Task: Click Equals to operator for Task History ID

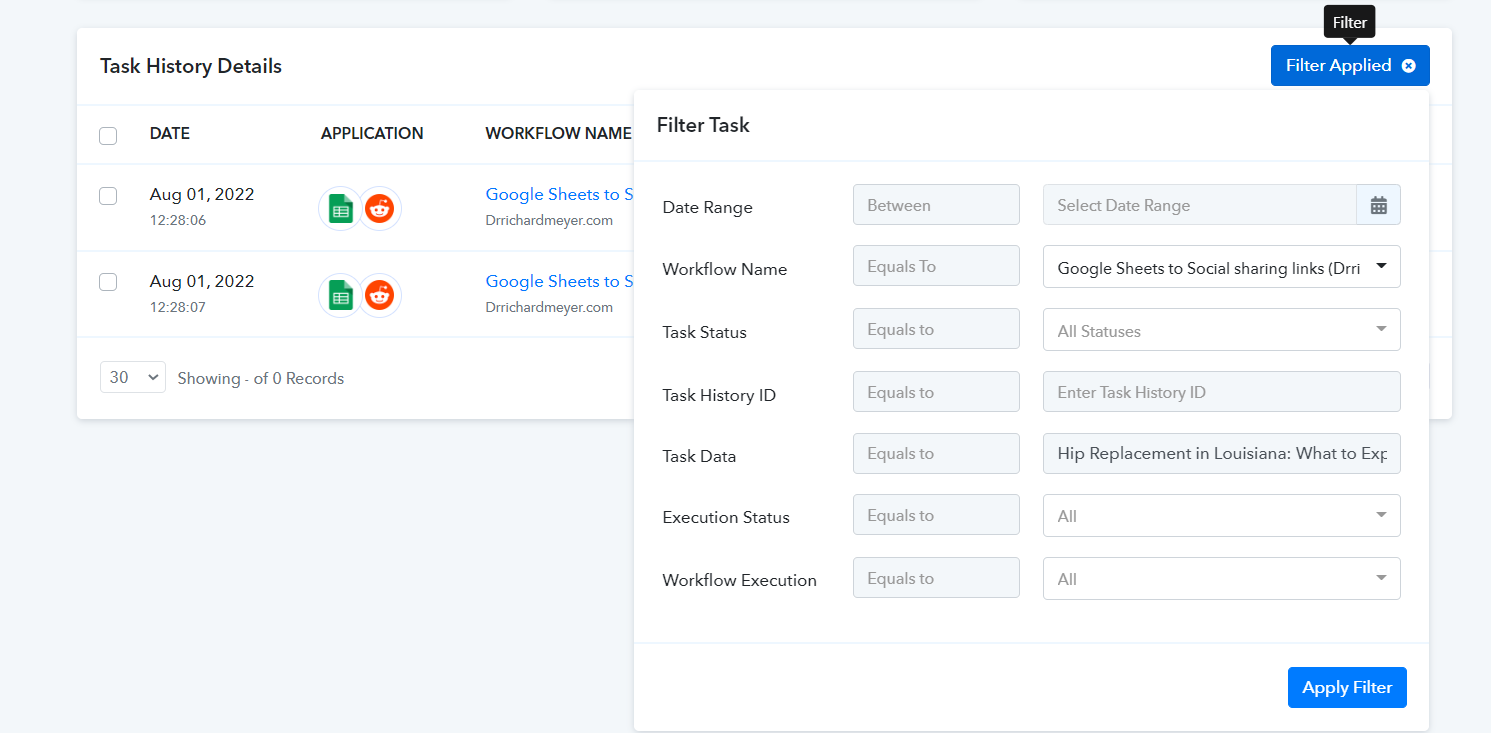Action: click(x=936, y=392)
